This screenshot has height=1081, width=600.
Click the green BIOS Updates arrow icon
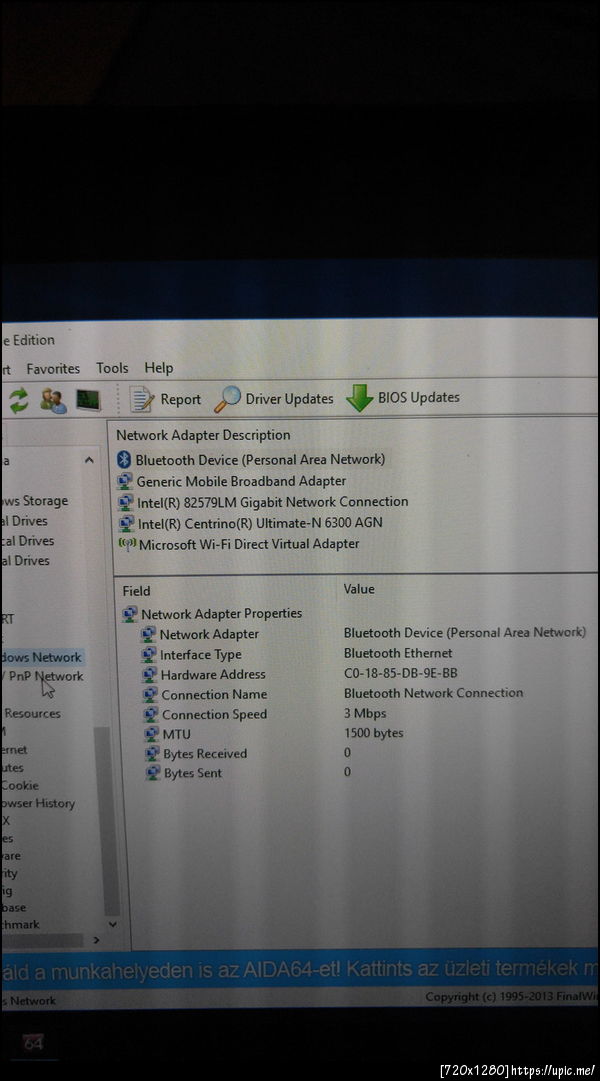coord(359,398)
